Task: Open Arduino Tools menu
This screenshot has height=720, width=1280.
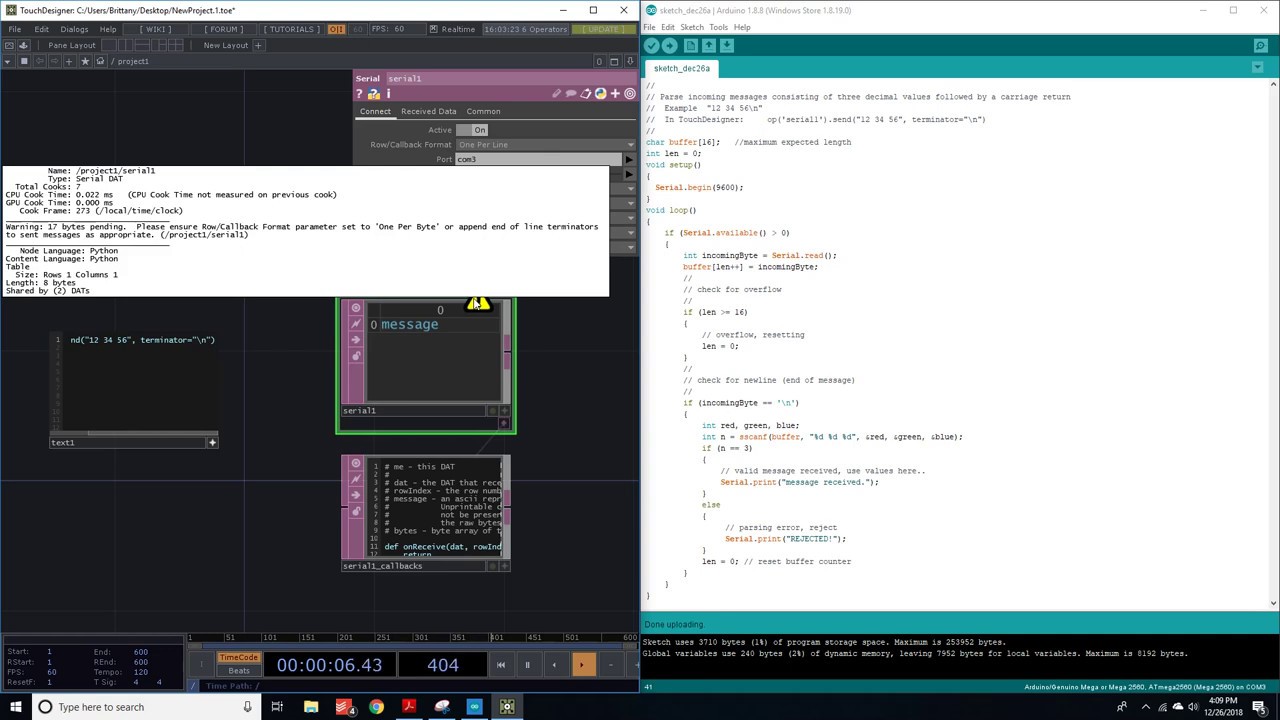Action: click(718, 27)
